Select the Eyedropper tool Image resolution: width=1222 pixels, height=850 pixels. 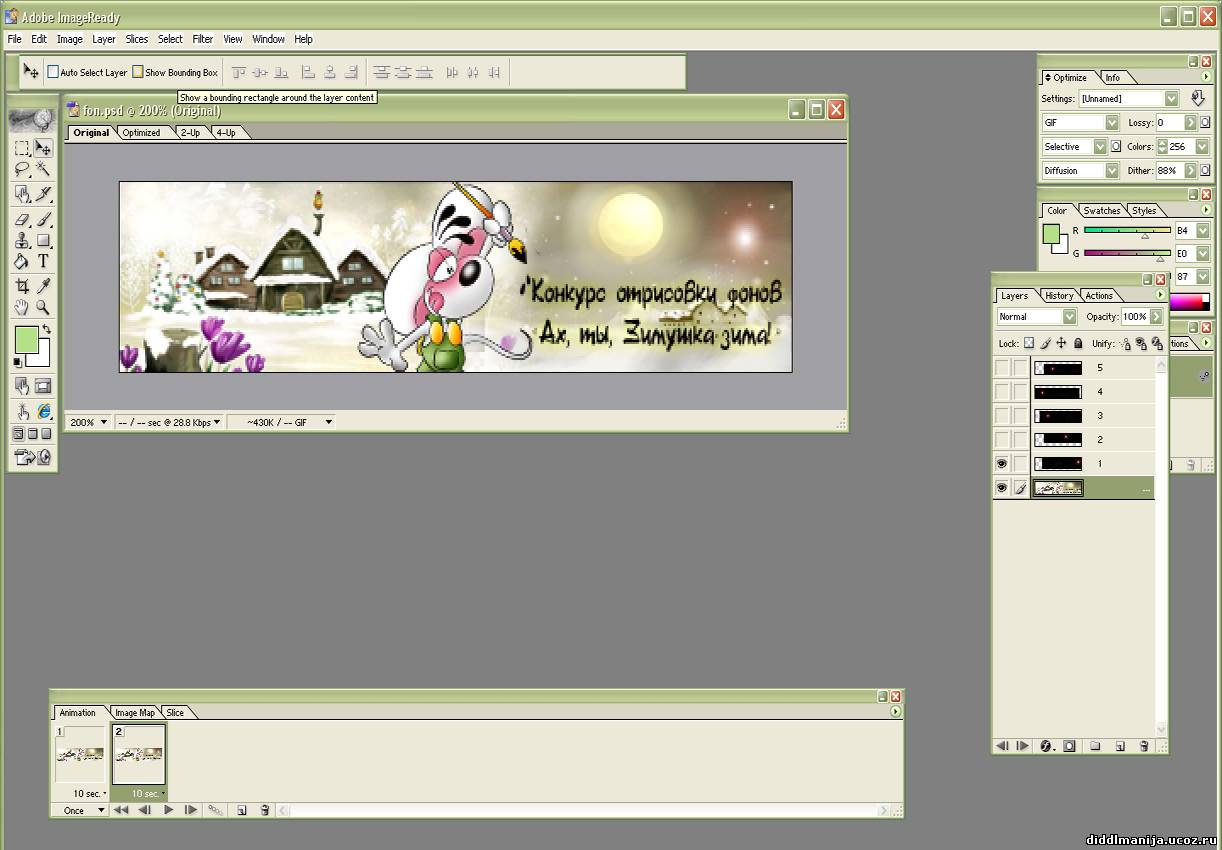43,287
